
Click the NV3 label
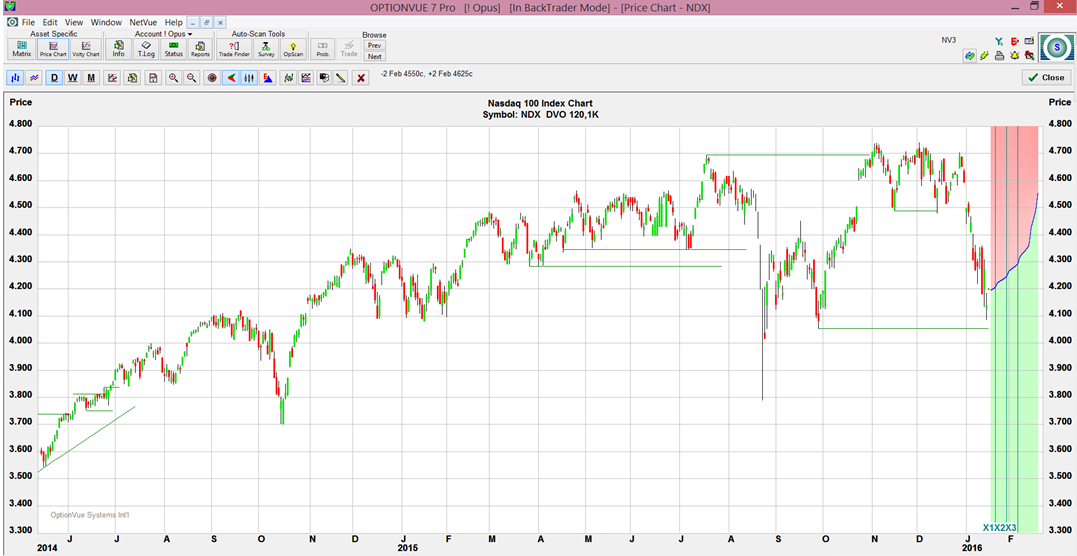(949, 40)
